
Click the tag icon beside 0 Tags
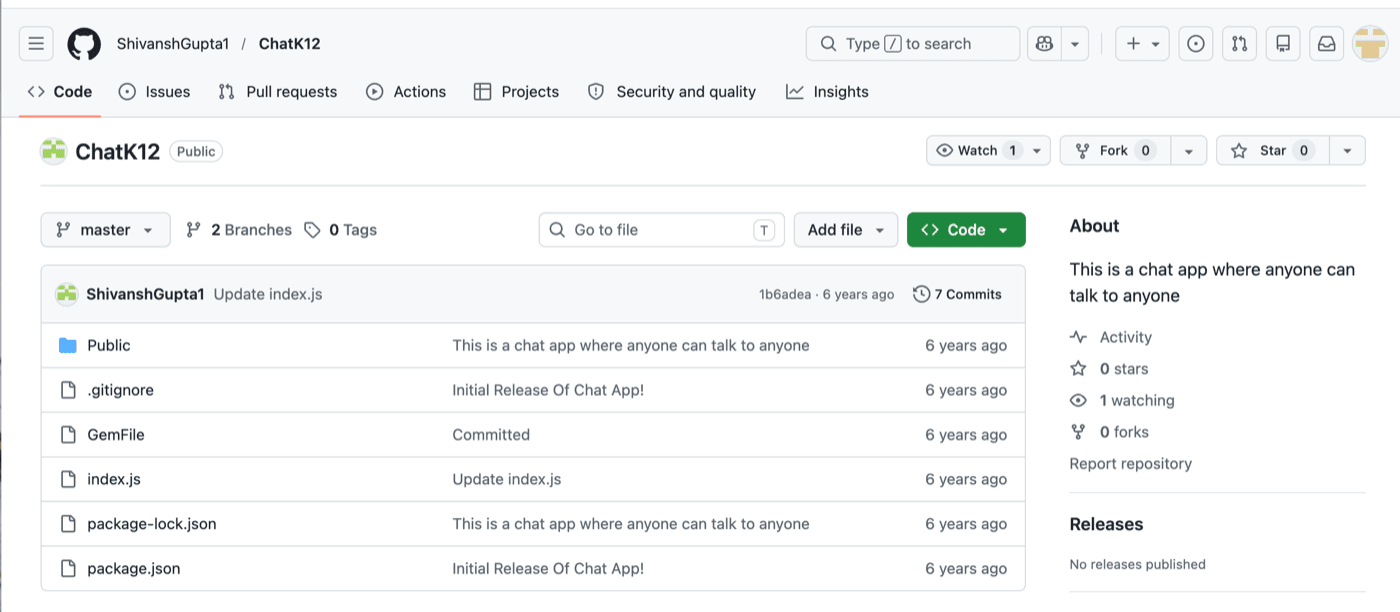(x=313, y=230)
